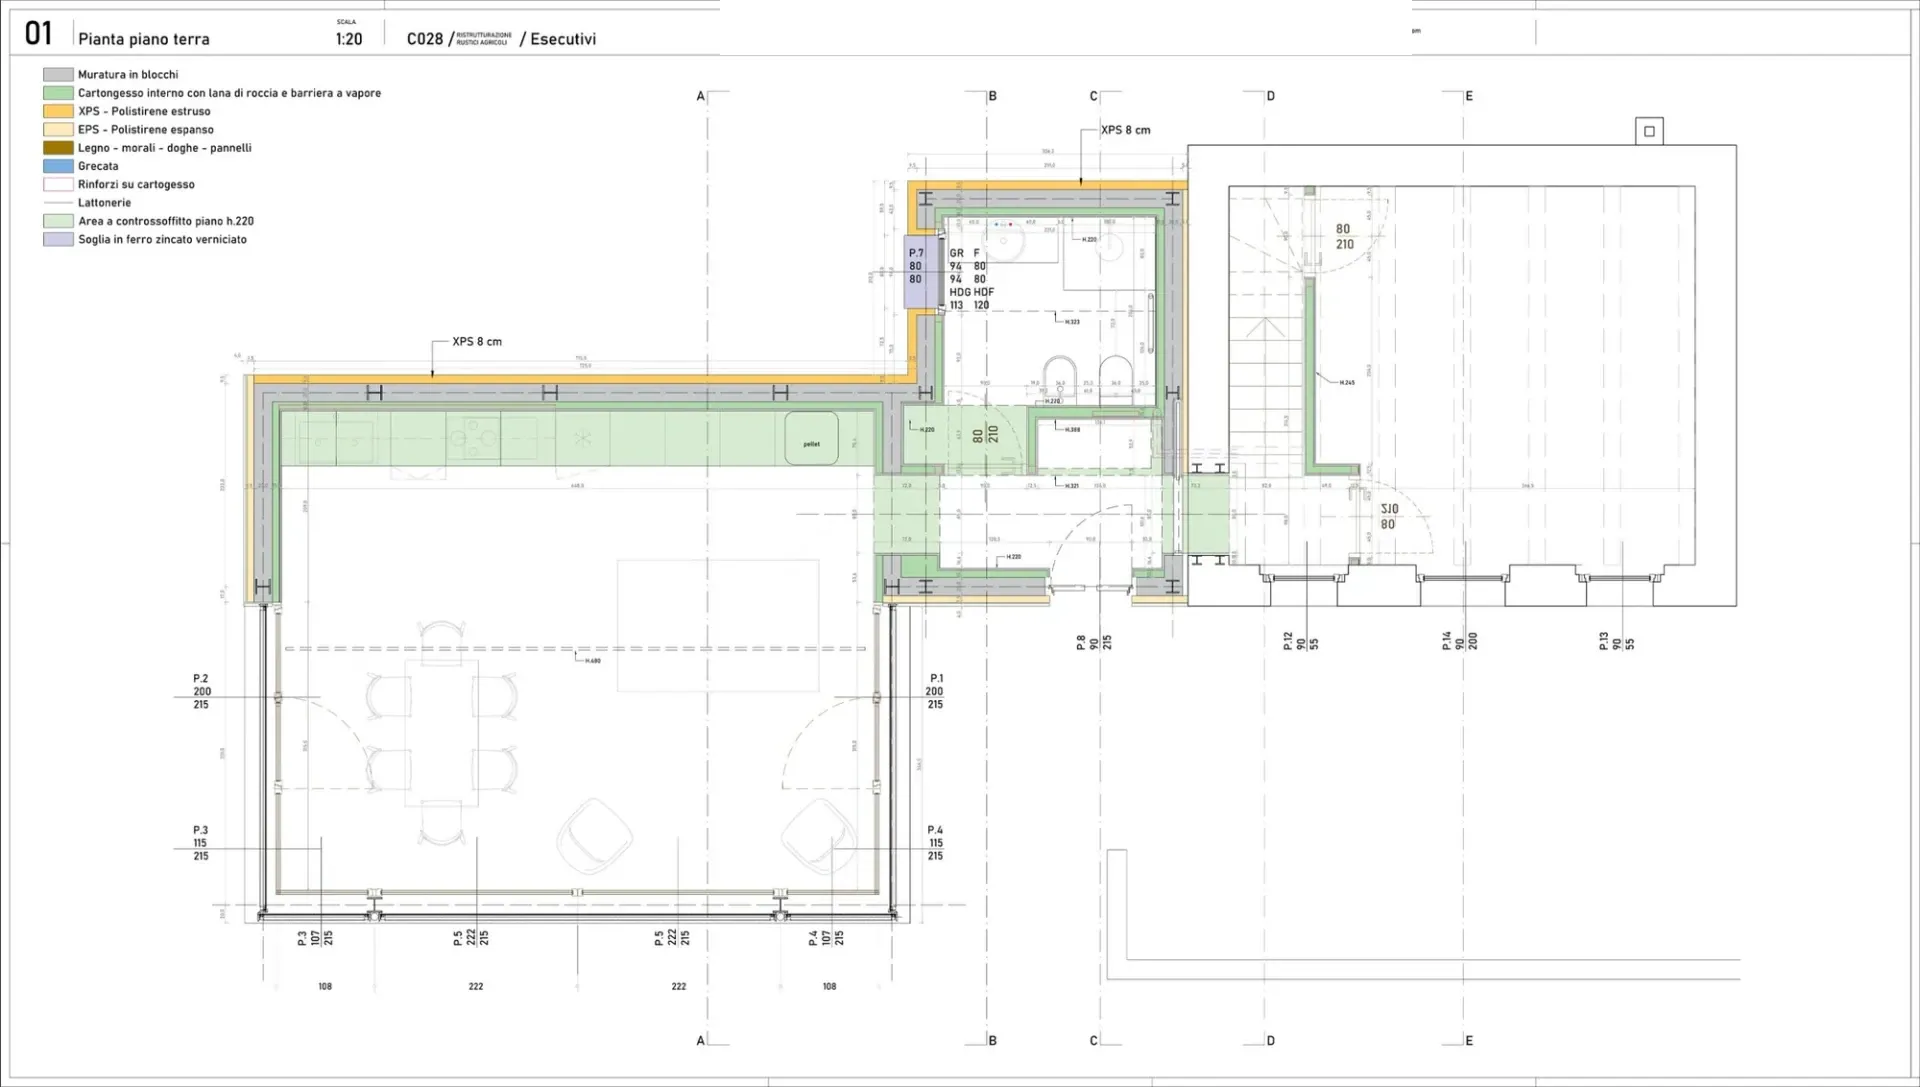Click section marker 'B' at the top
1920x1087 pixels.
(x=993, y=97)
